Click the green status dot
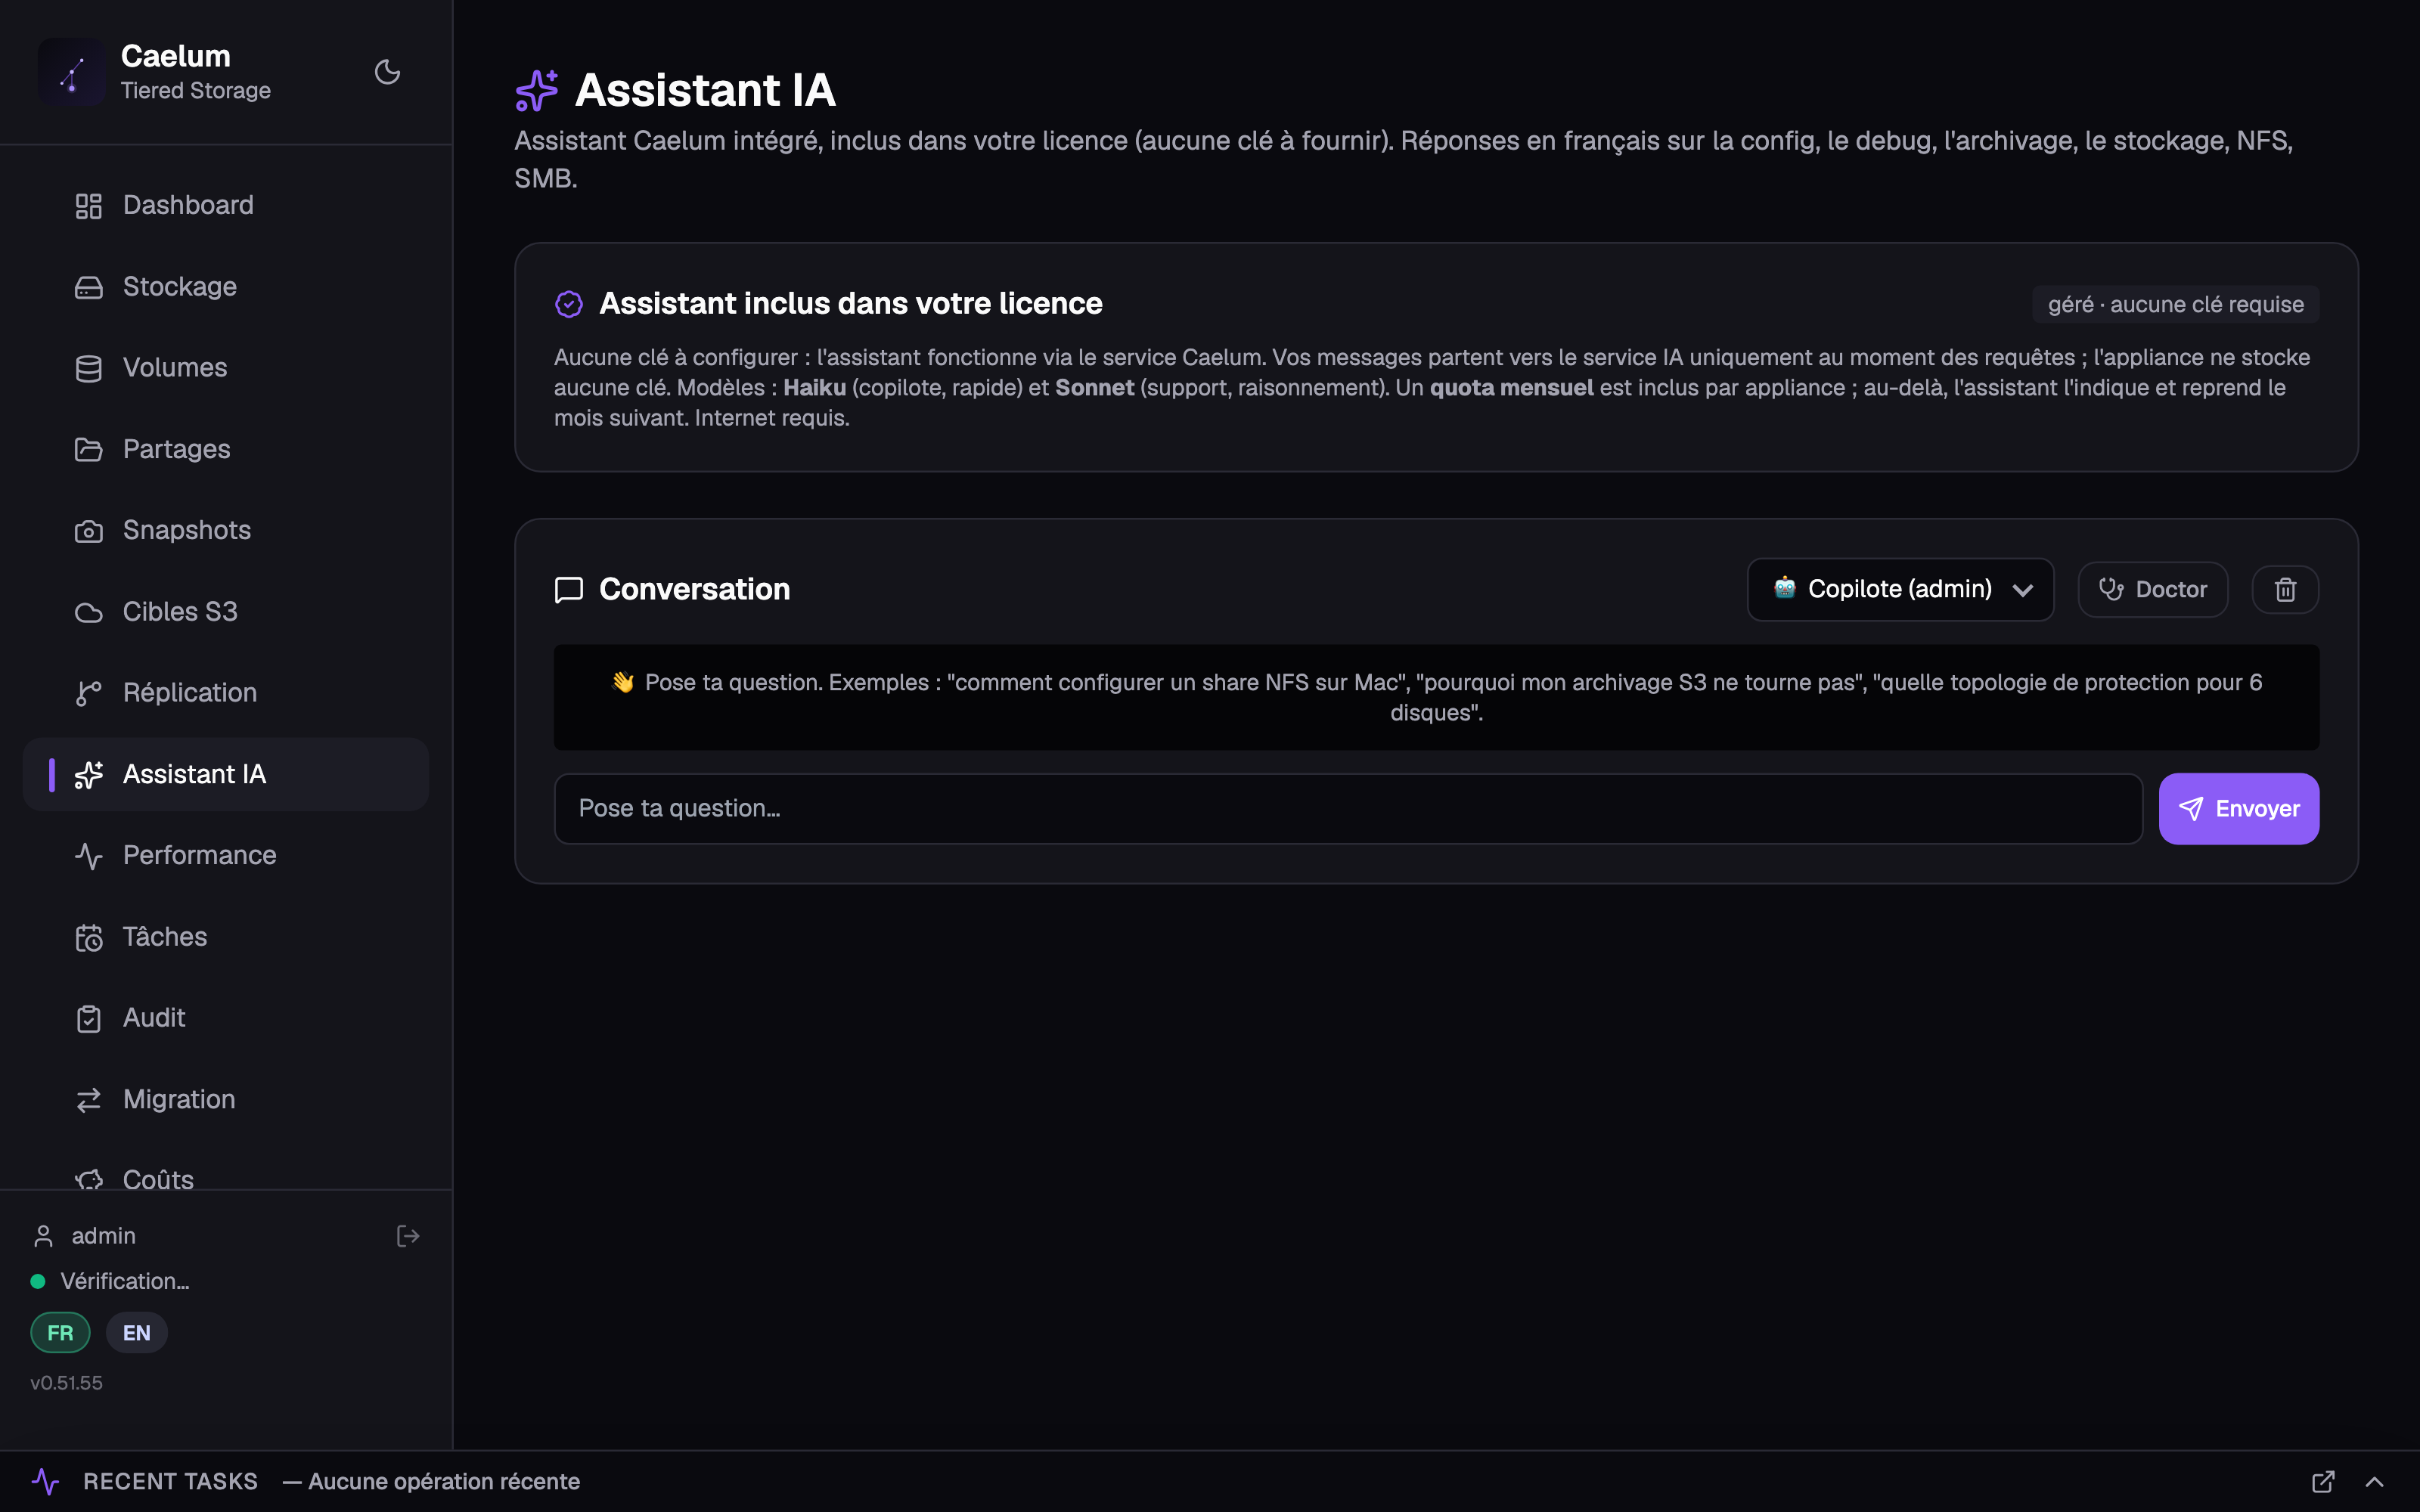The width and height of the screenshot is (2420, 1512). click(38, 1281)
